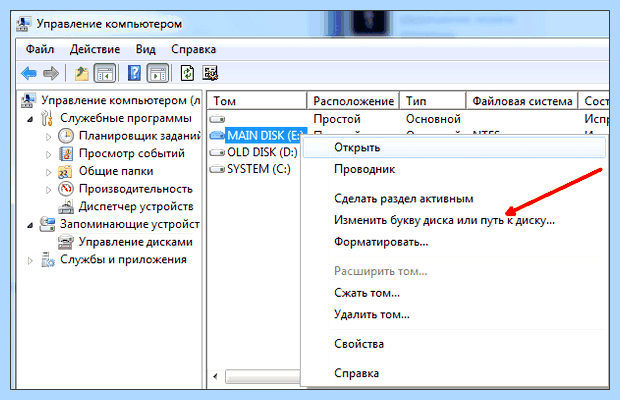Click the SYSTEM (C:) drive icon

(217, 169)
